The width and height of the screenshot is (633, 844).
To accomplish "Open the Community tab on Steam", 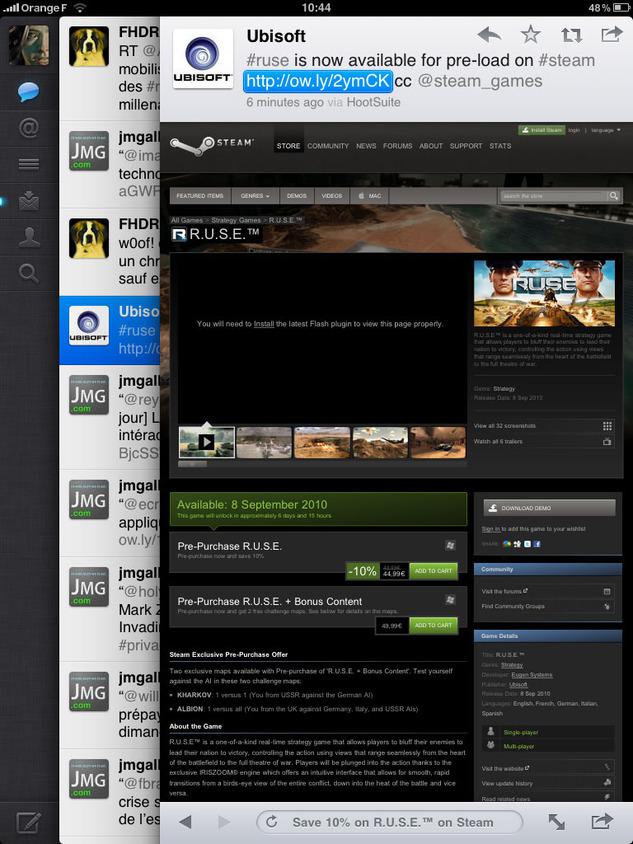I will (328, 146).
